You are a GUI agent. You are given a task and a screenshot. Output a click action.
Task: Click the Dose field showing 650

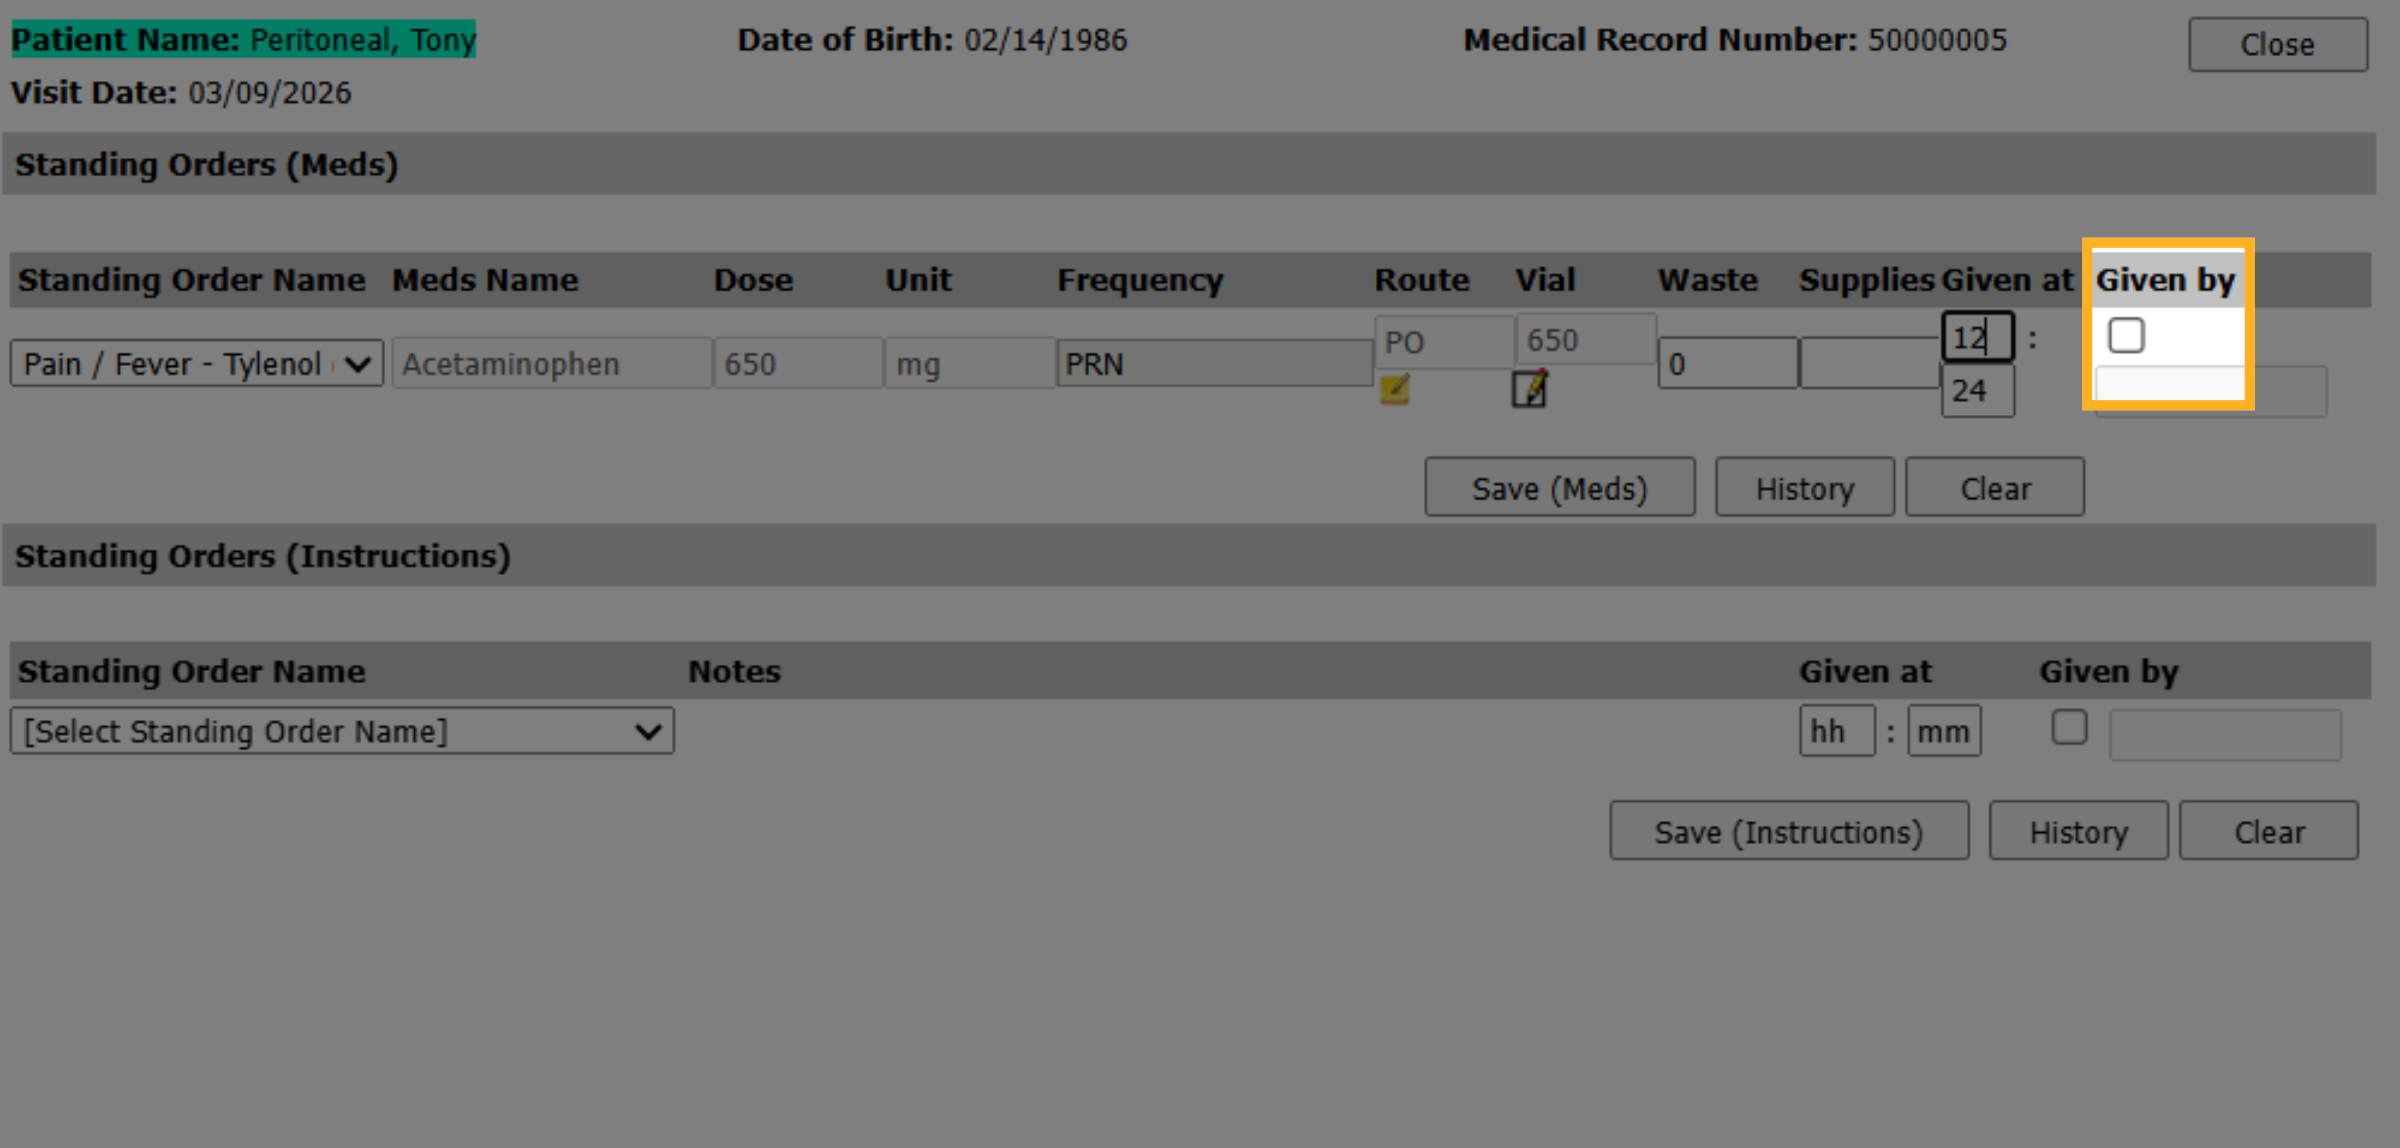[798, 363]
